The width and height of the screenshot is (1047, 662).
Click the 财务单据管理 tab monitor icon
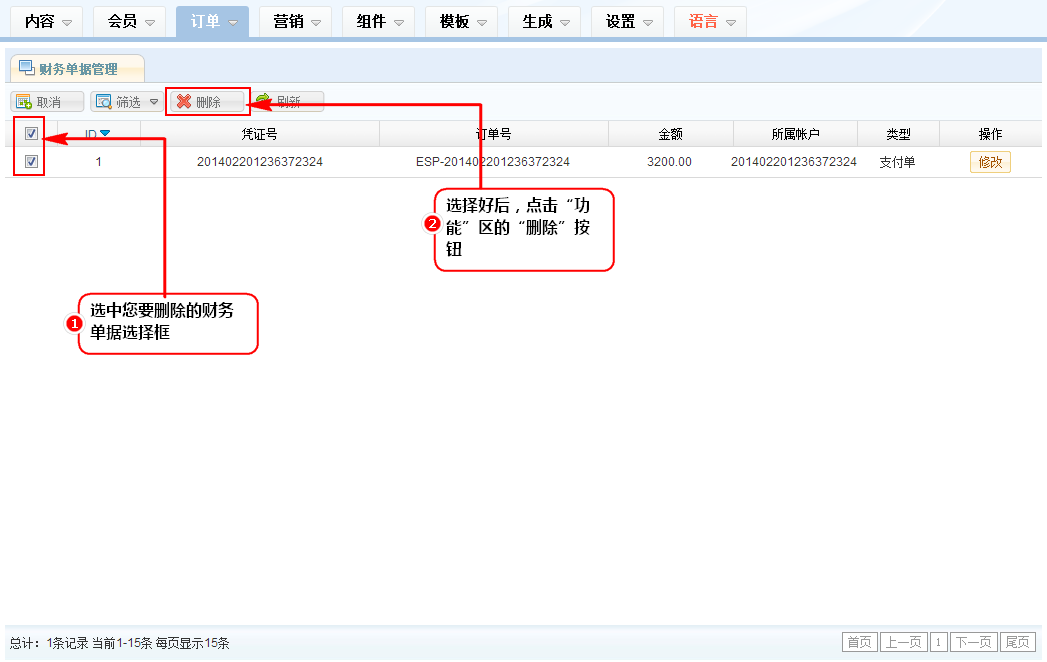(x=27, y=68)
